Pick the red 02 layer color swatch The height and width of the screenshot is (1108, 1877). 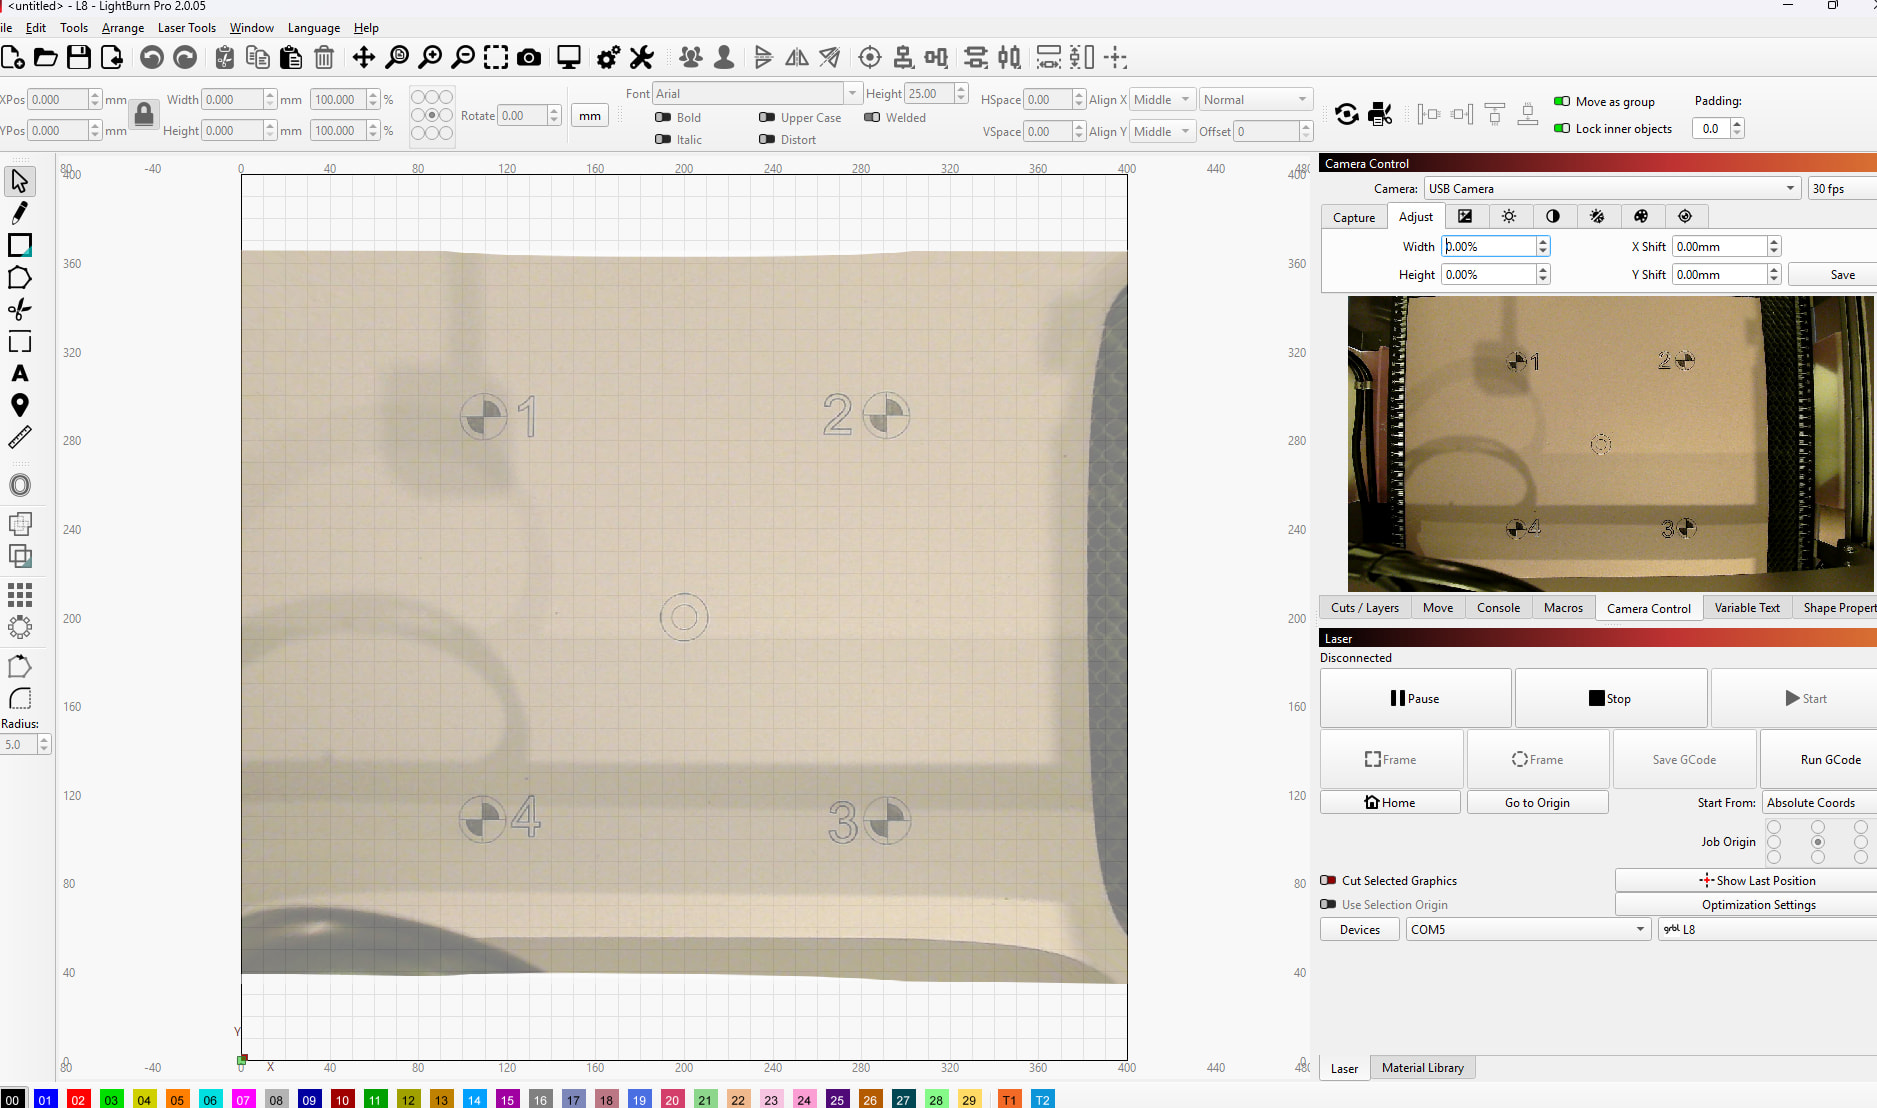78,1100
